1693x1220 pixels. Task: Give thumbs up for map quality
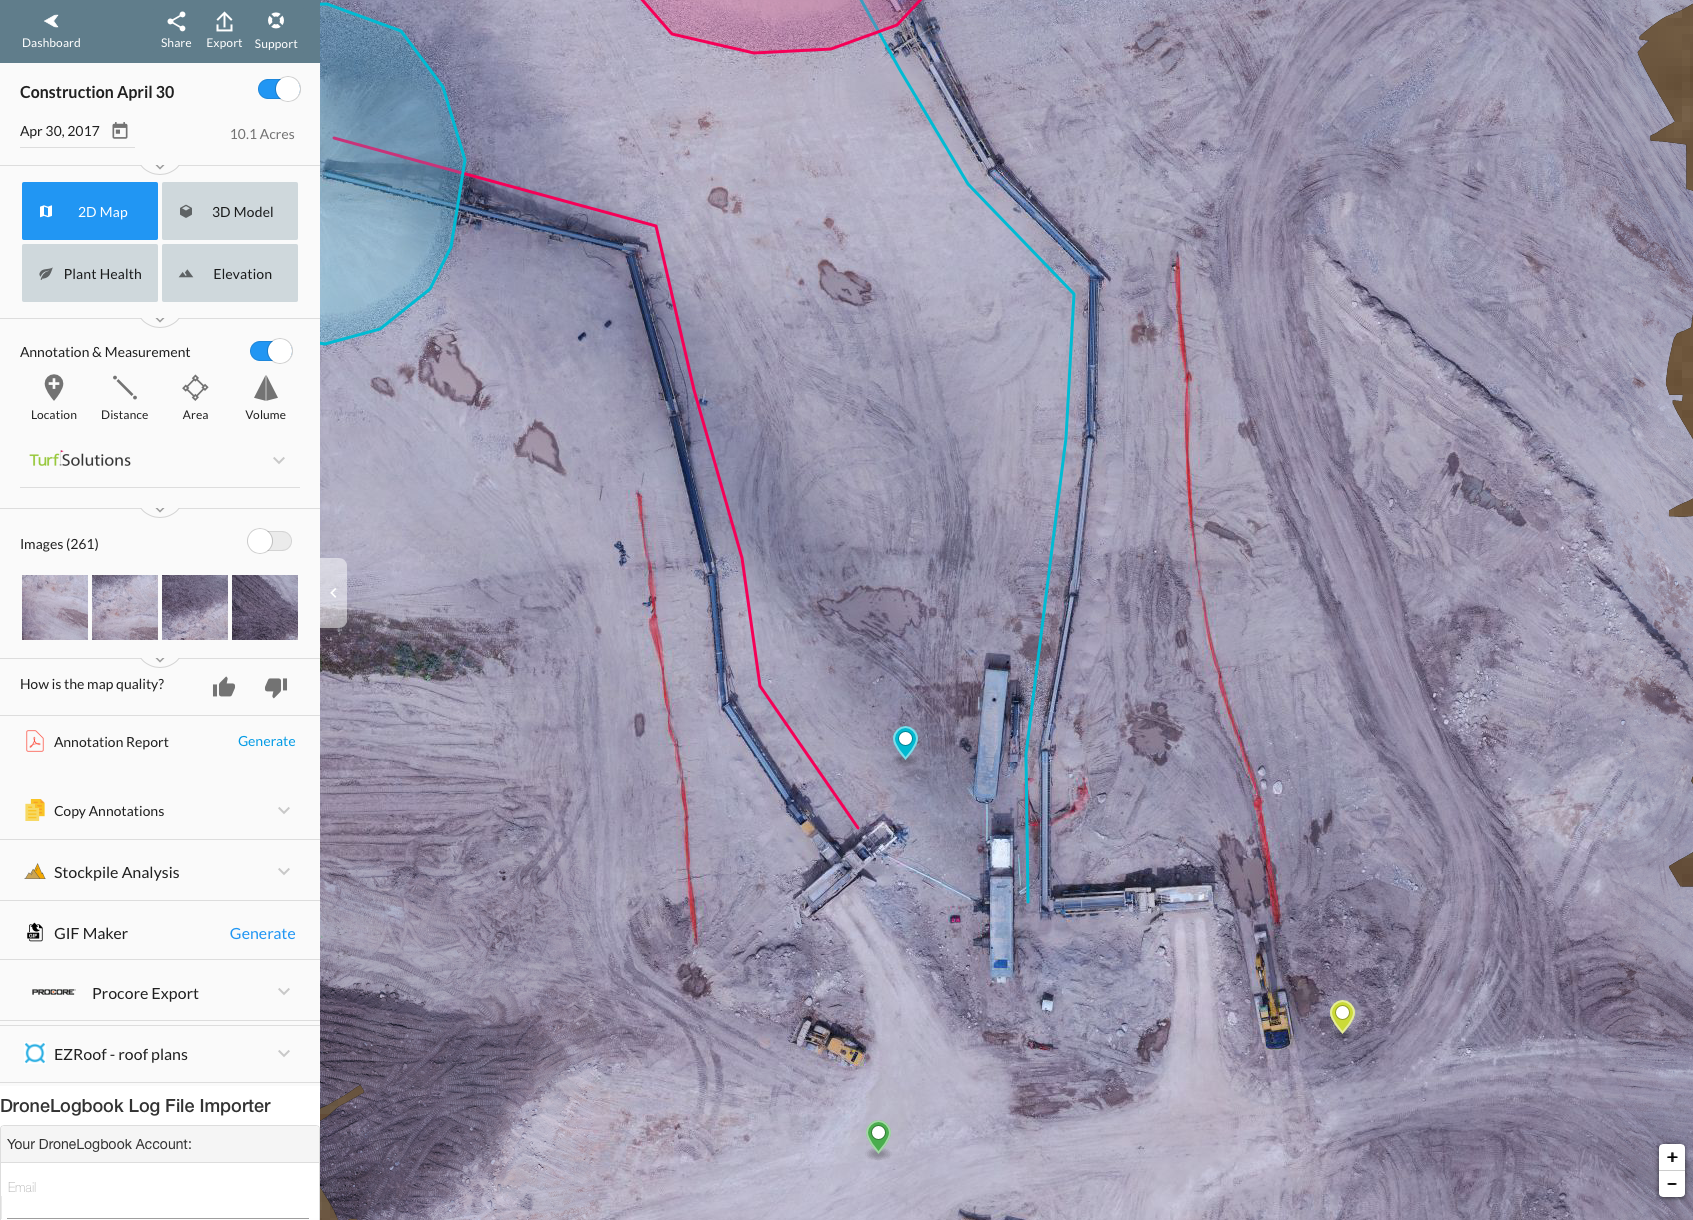click(x=224, y=687)
